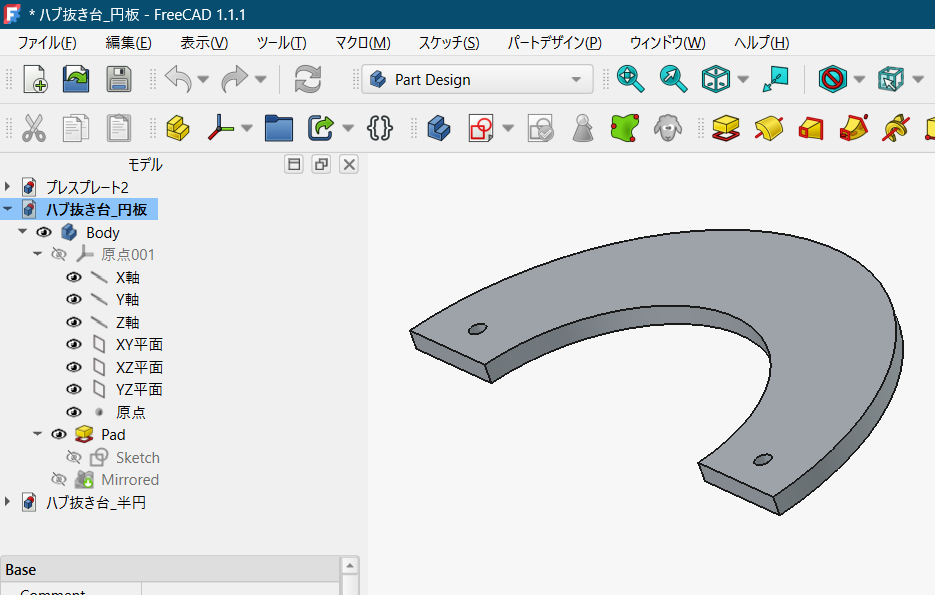Image resolution: width=935 pixels, height=595 pixels.
Task: Click the validate sketch icon
Action: [541, 128]
